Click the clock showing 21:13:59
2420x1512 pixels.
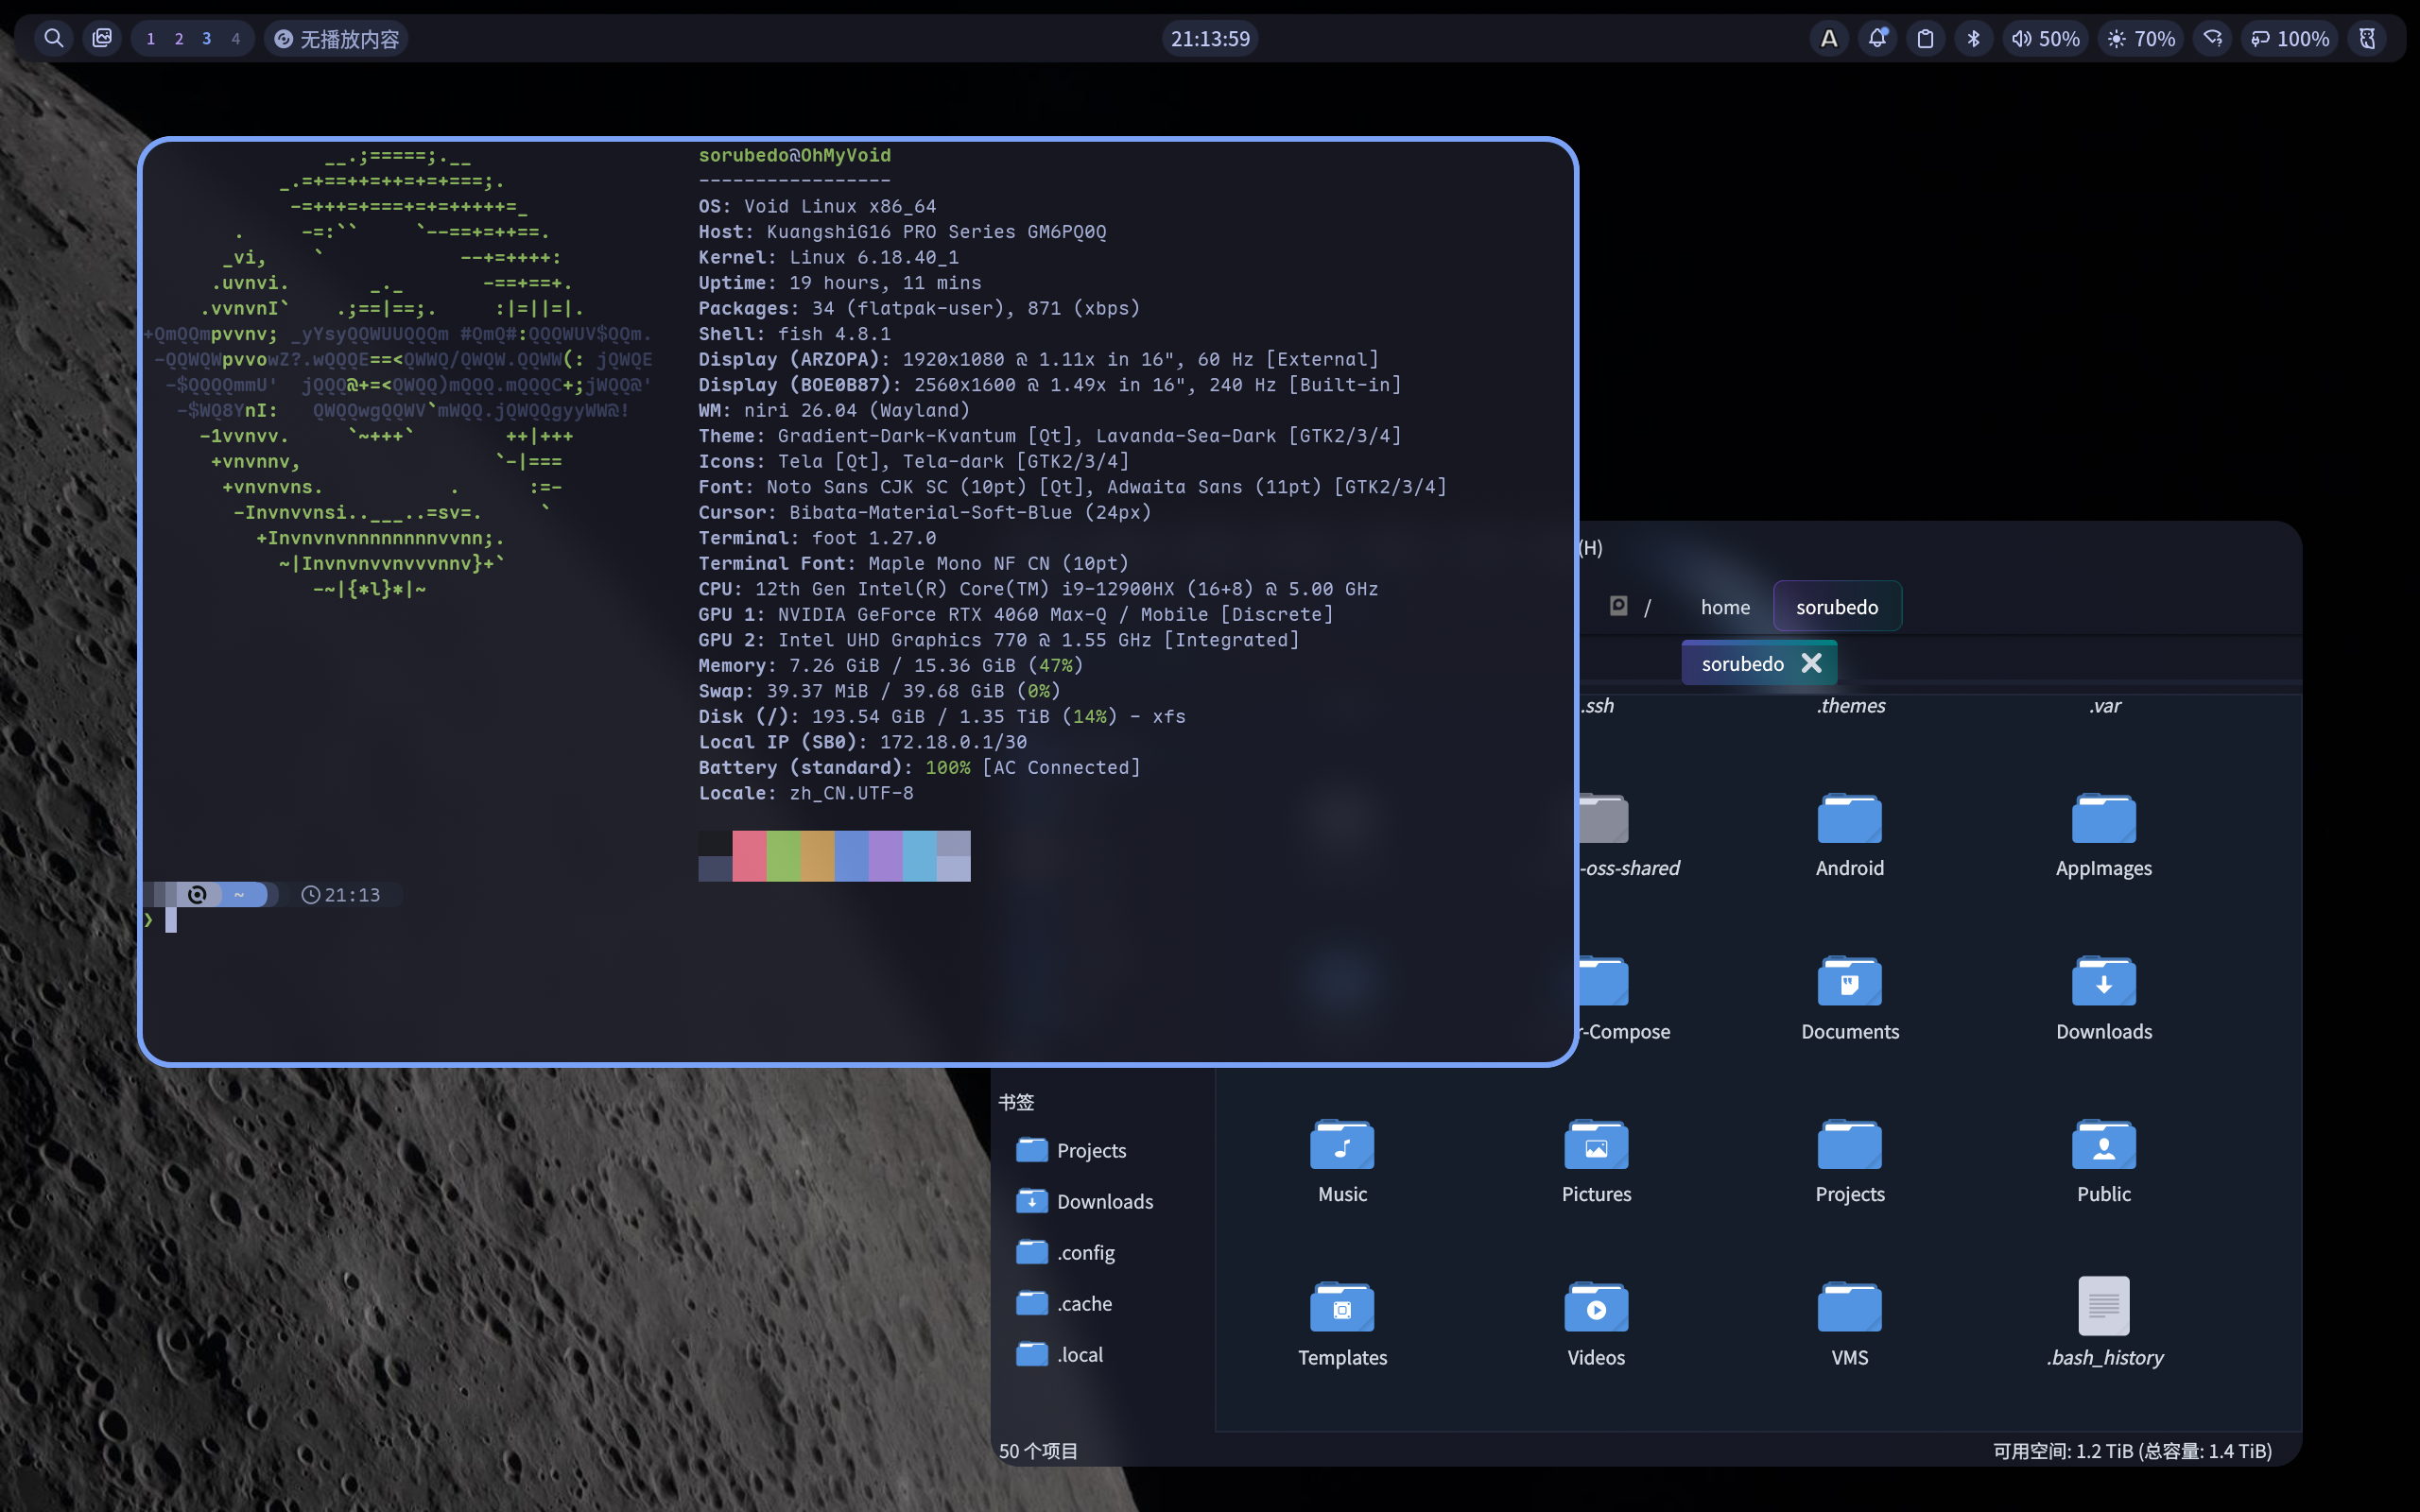pos(1210,39)
